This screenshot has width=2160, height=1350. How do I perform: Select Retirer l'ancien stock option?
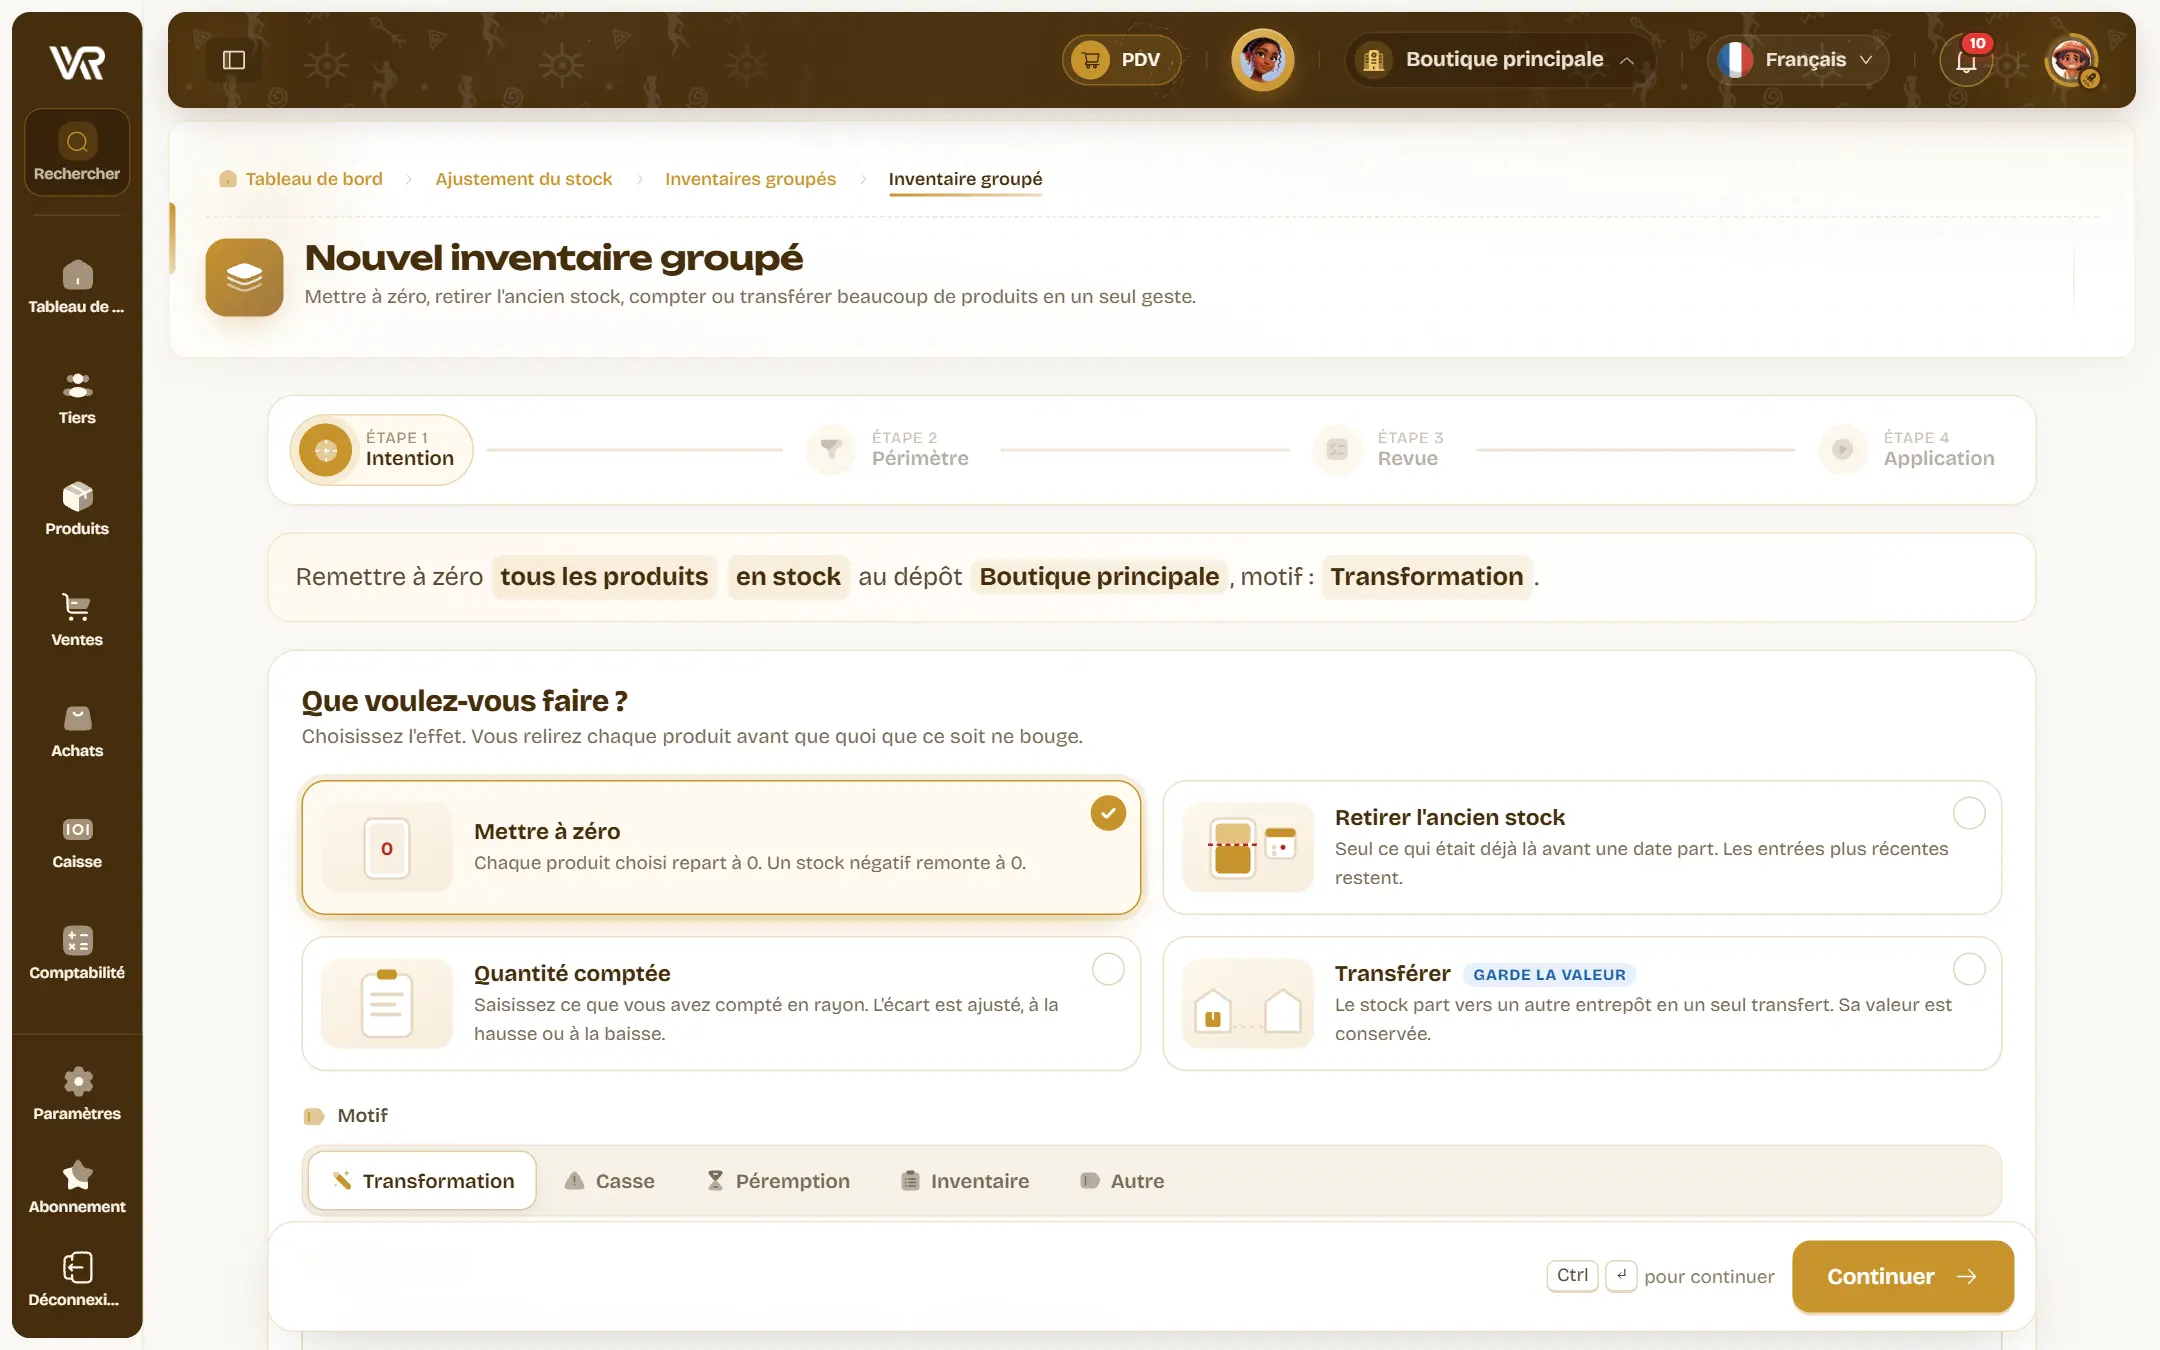pyautogui.click(x=1582, y=847)
